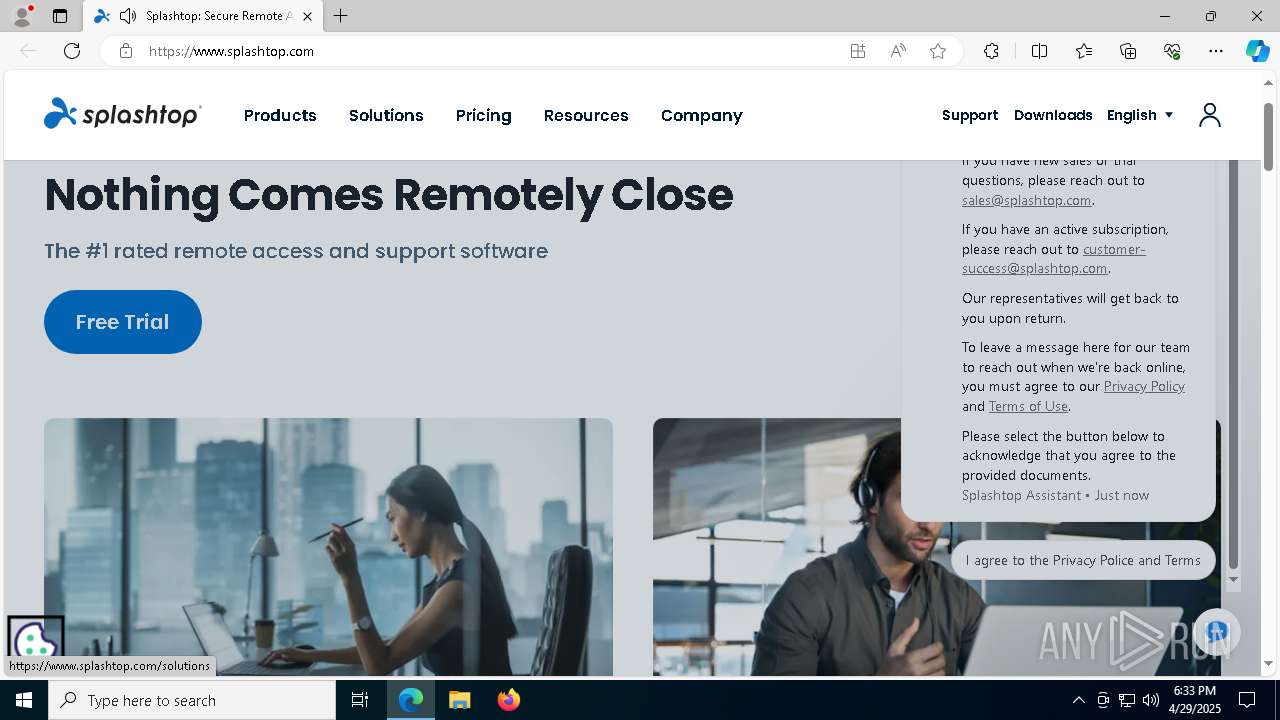
Task: Close the Splashtop tab
Action: click(x=307, y=16)
